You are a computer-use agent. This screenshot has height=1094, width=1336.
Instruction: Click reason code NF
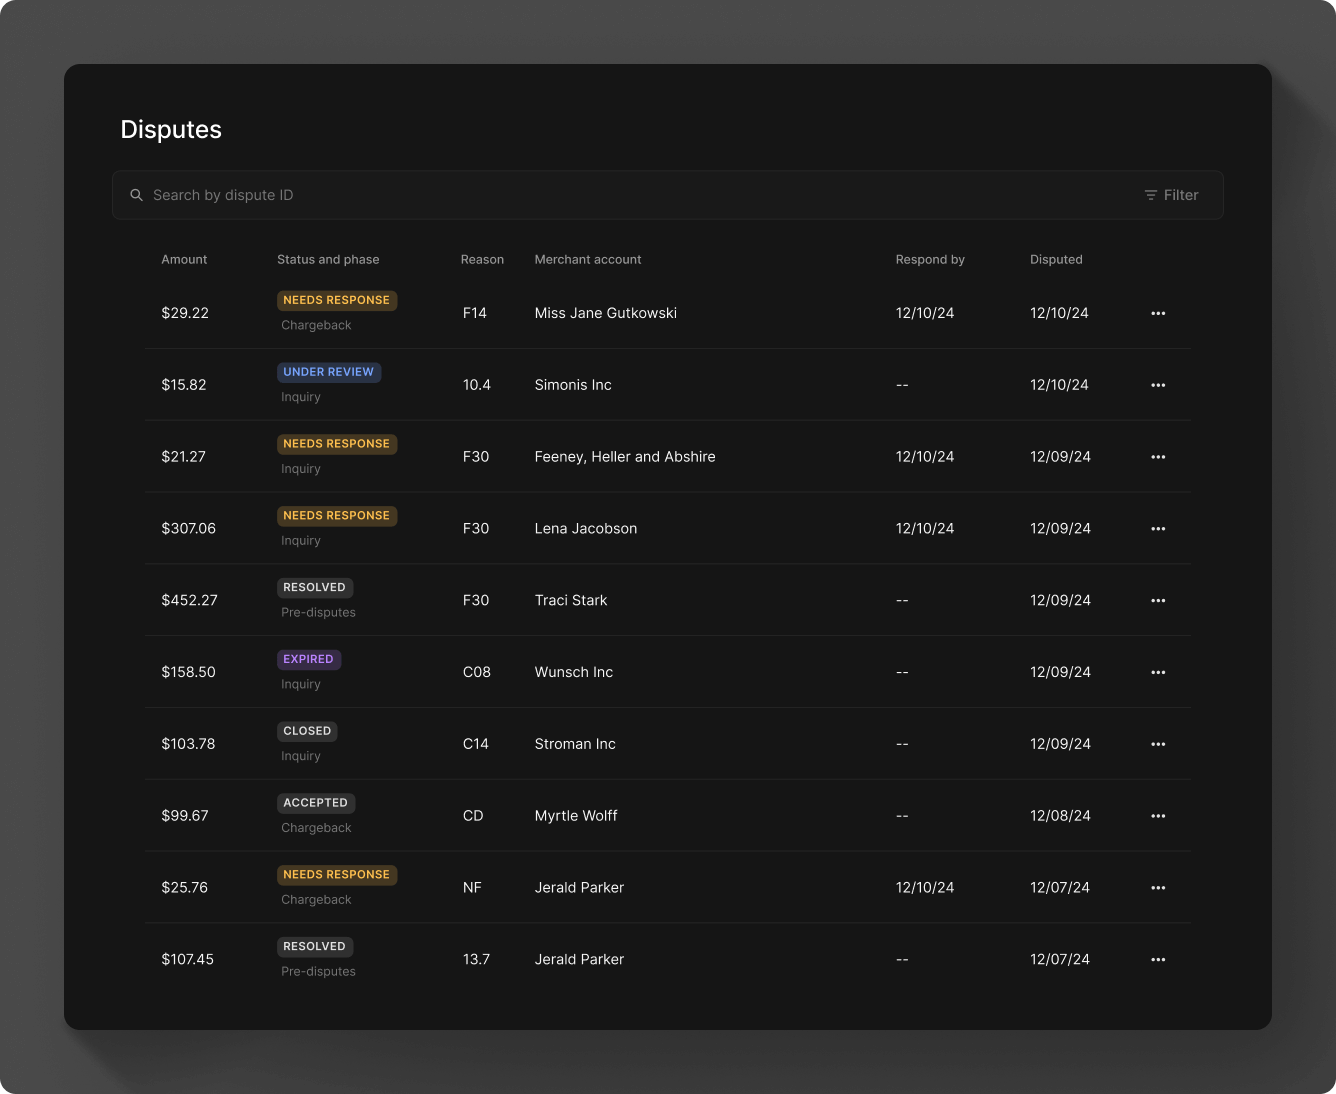click(x=472, y=888)
